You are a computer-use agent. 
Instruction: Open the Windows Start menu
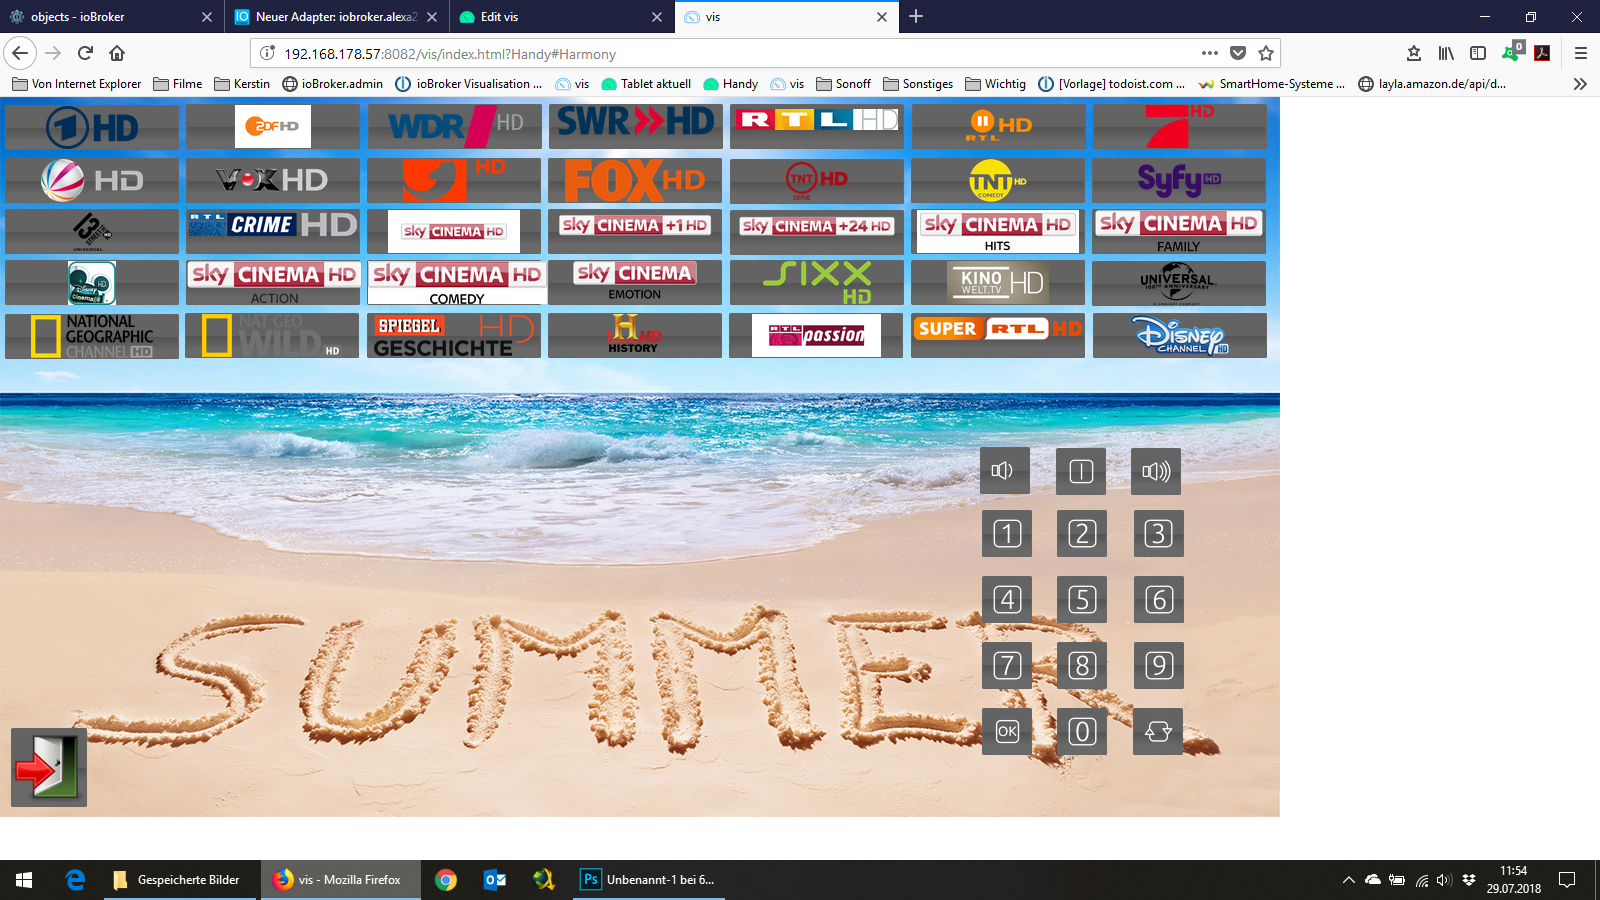coord(24,880)
